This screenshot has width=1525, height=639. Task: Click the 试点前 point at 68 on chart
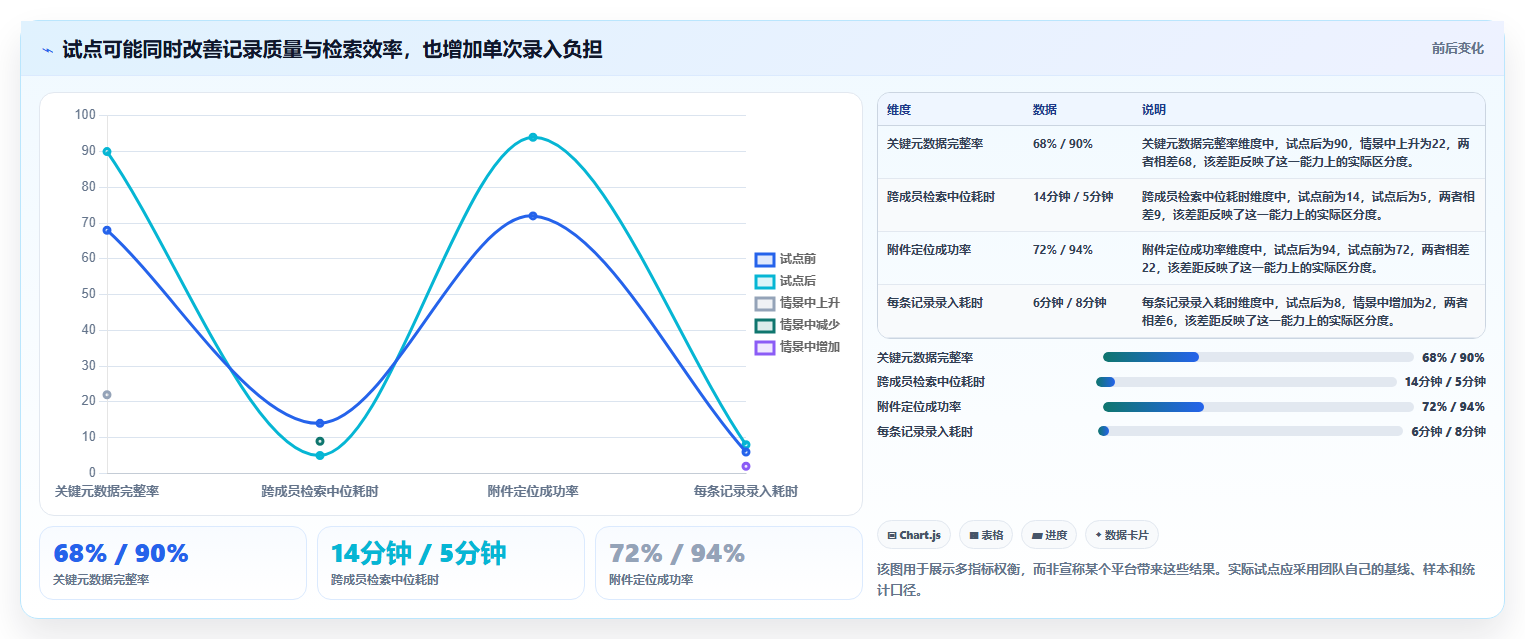pos(107,230)
